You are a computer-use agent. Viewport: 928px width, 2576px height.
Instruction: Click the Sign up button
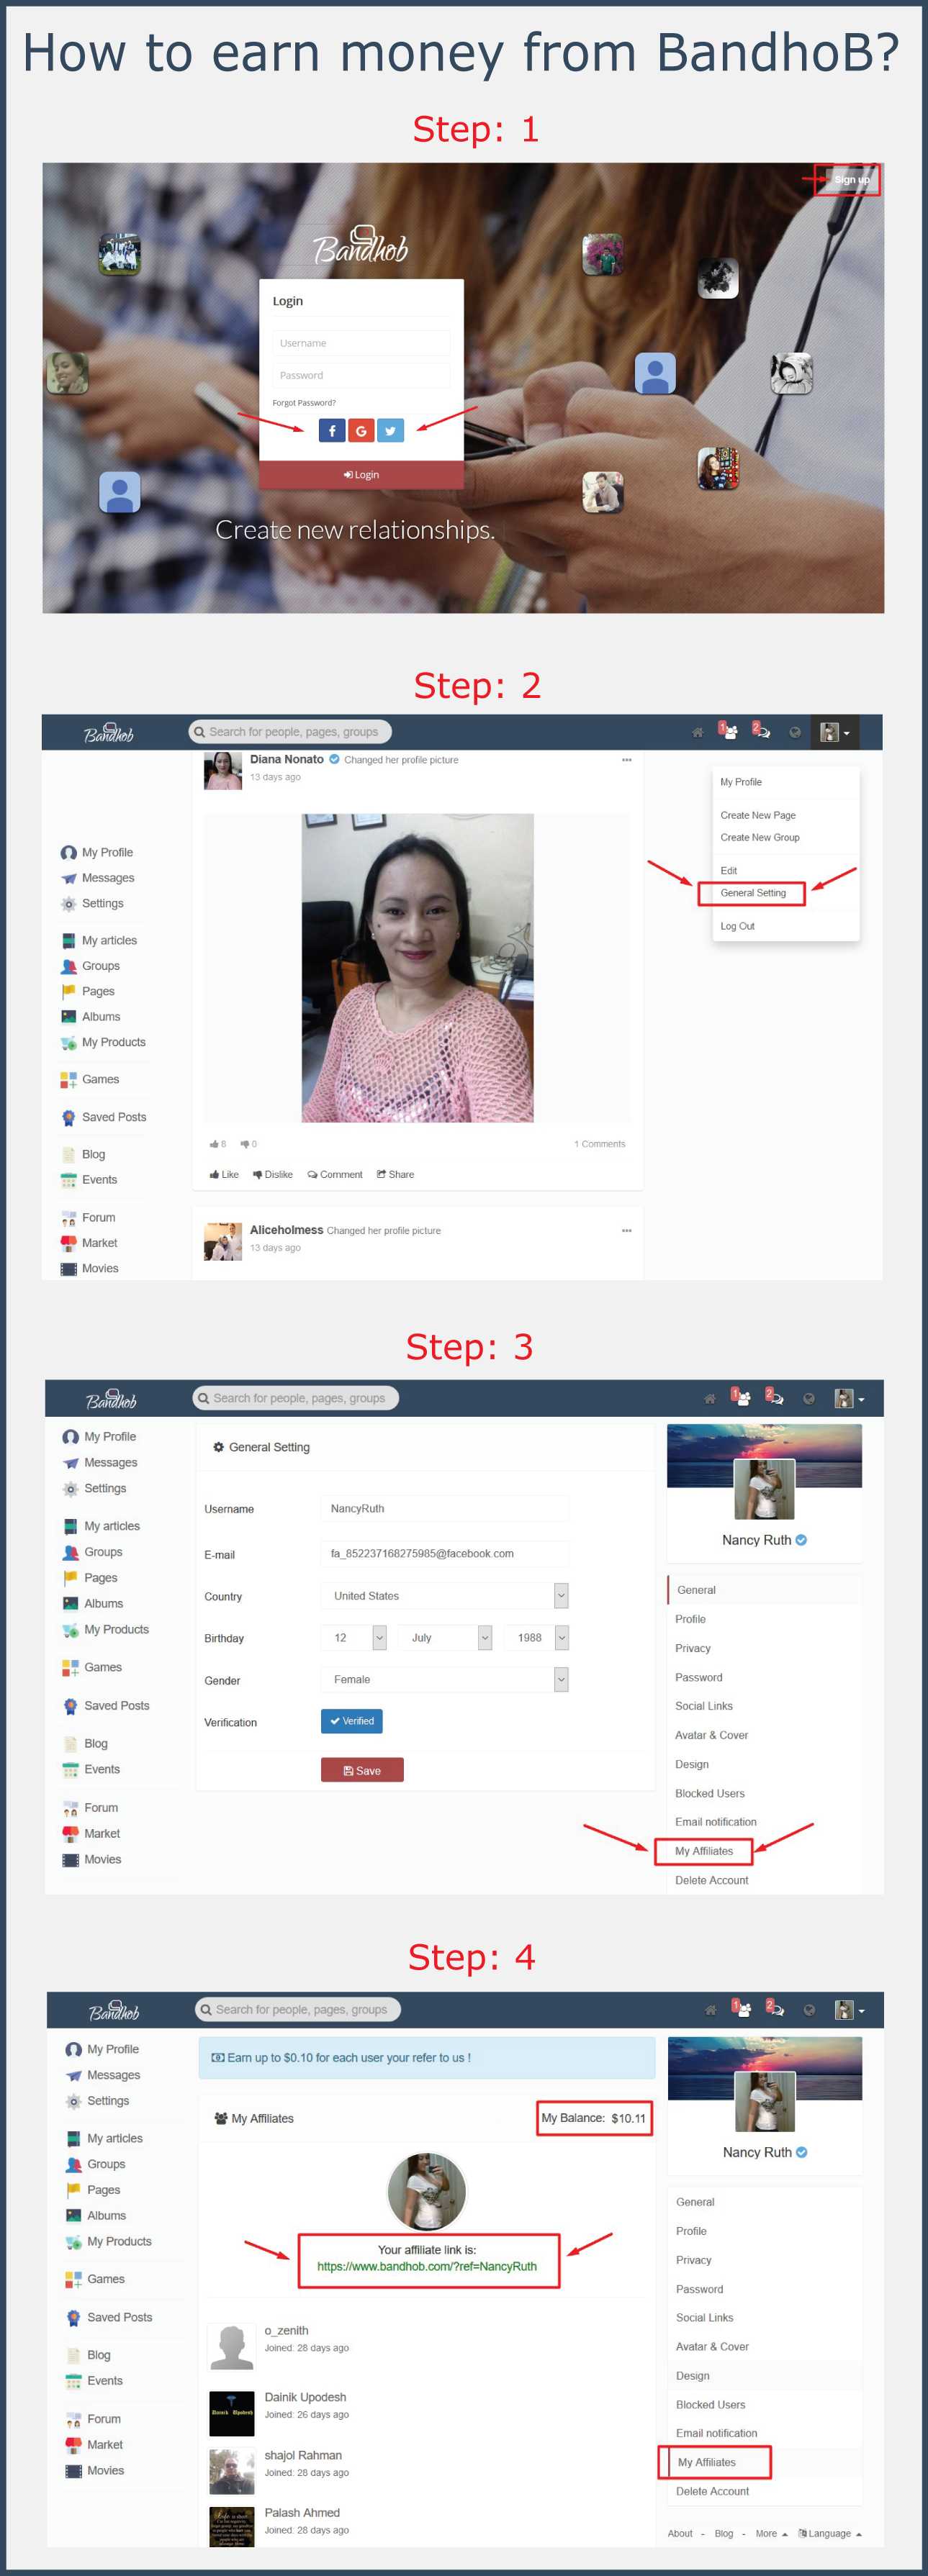click(851, 180)
